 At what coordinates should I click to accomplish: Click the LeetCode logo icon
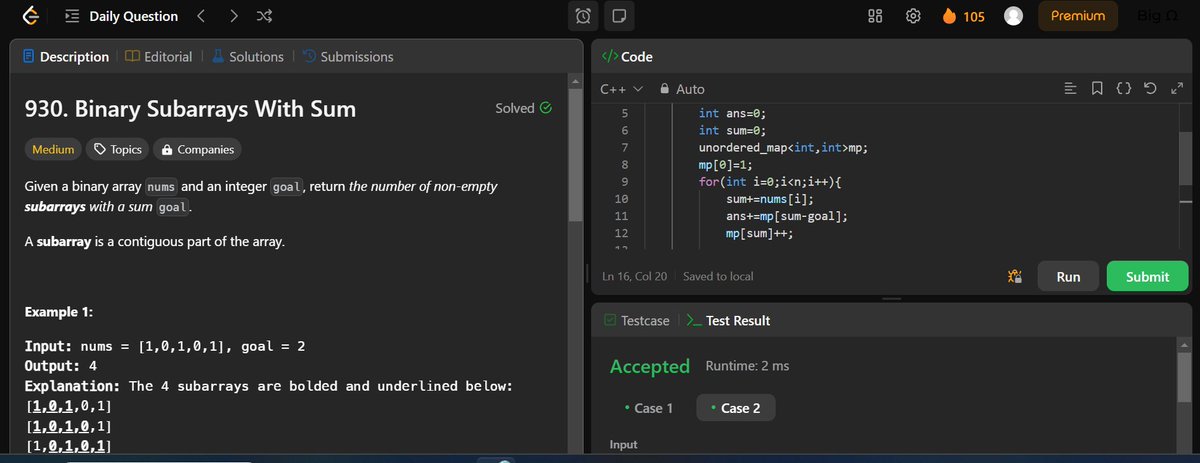click(31, 16)
